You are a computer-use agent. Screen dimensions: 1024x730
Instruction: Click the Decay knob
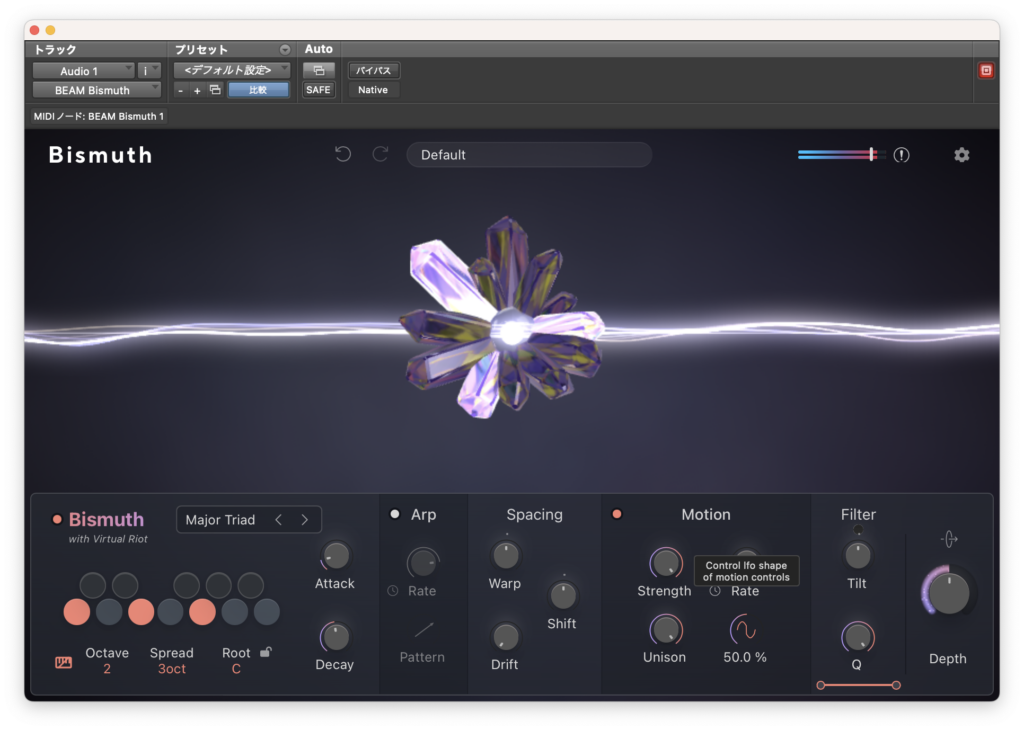[336, 637]
